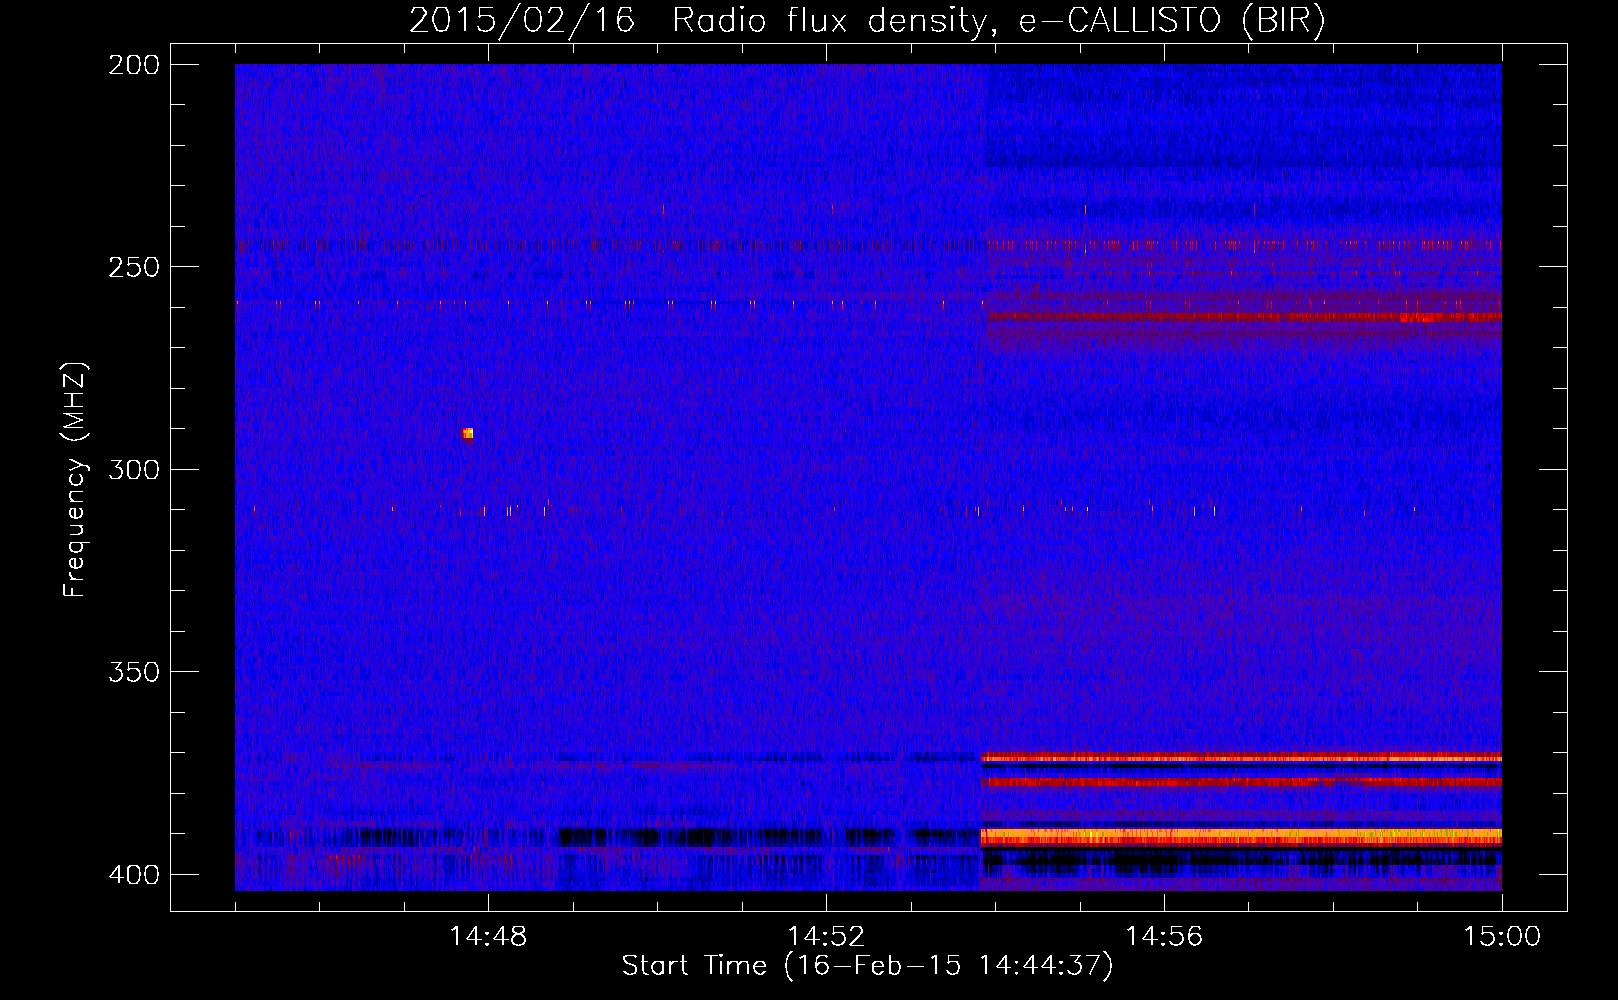Click the 250 frequency tick label
Viewport: 1618px width, 1000px height.
134,267
